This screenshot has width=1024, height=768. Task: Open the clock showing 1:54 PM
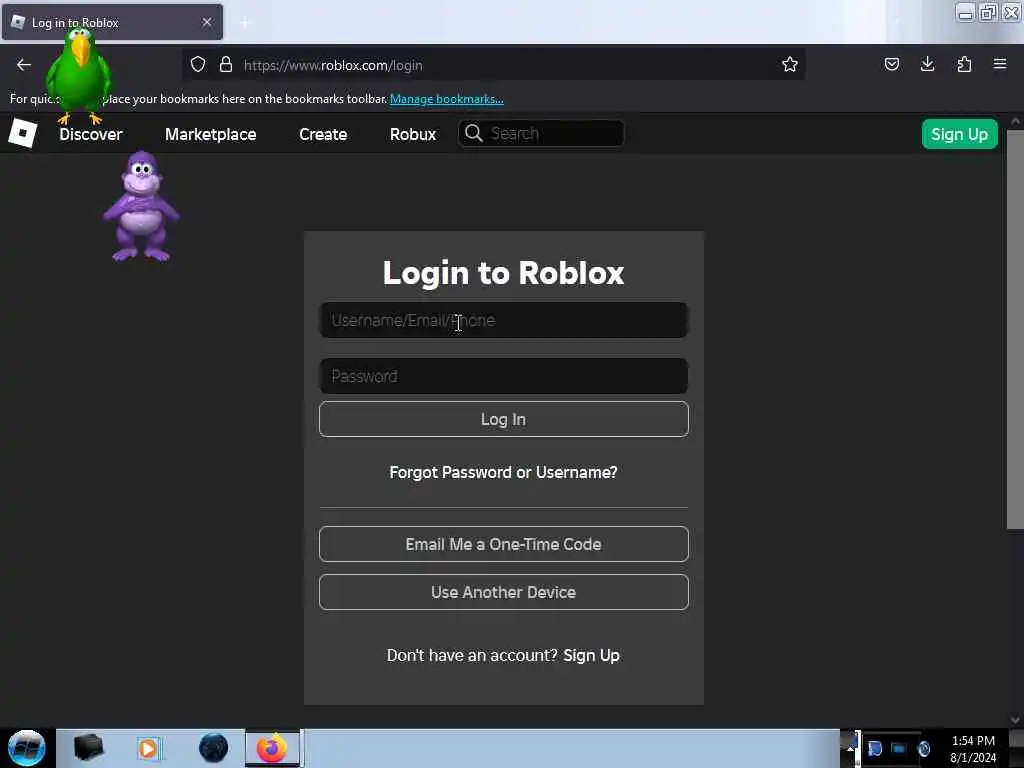pos(973,748)
